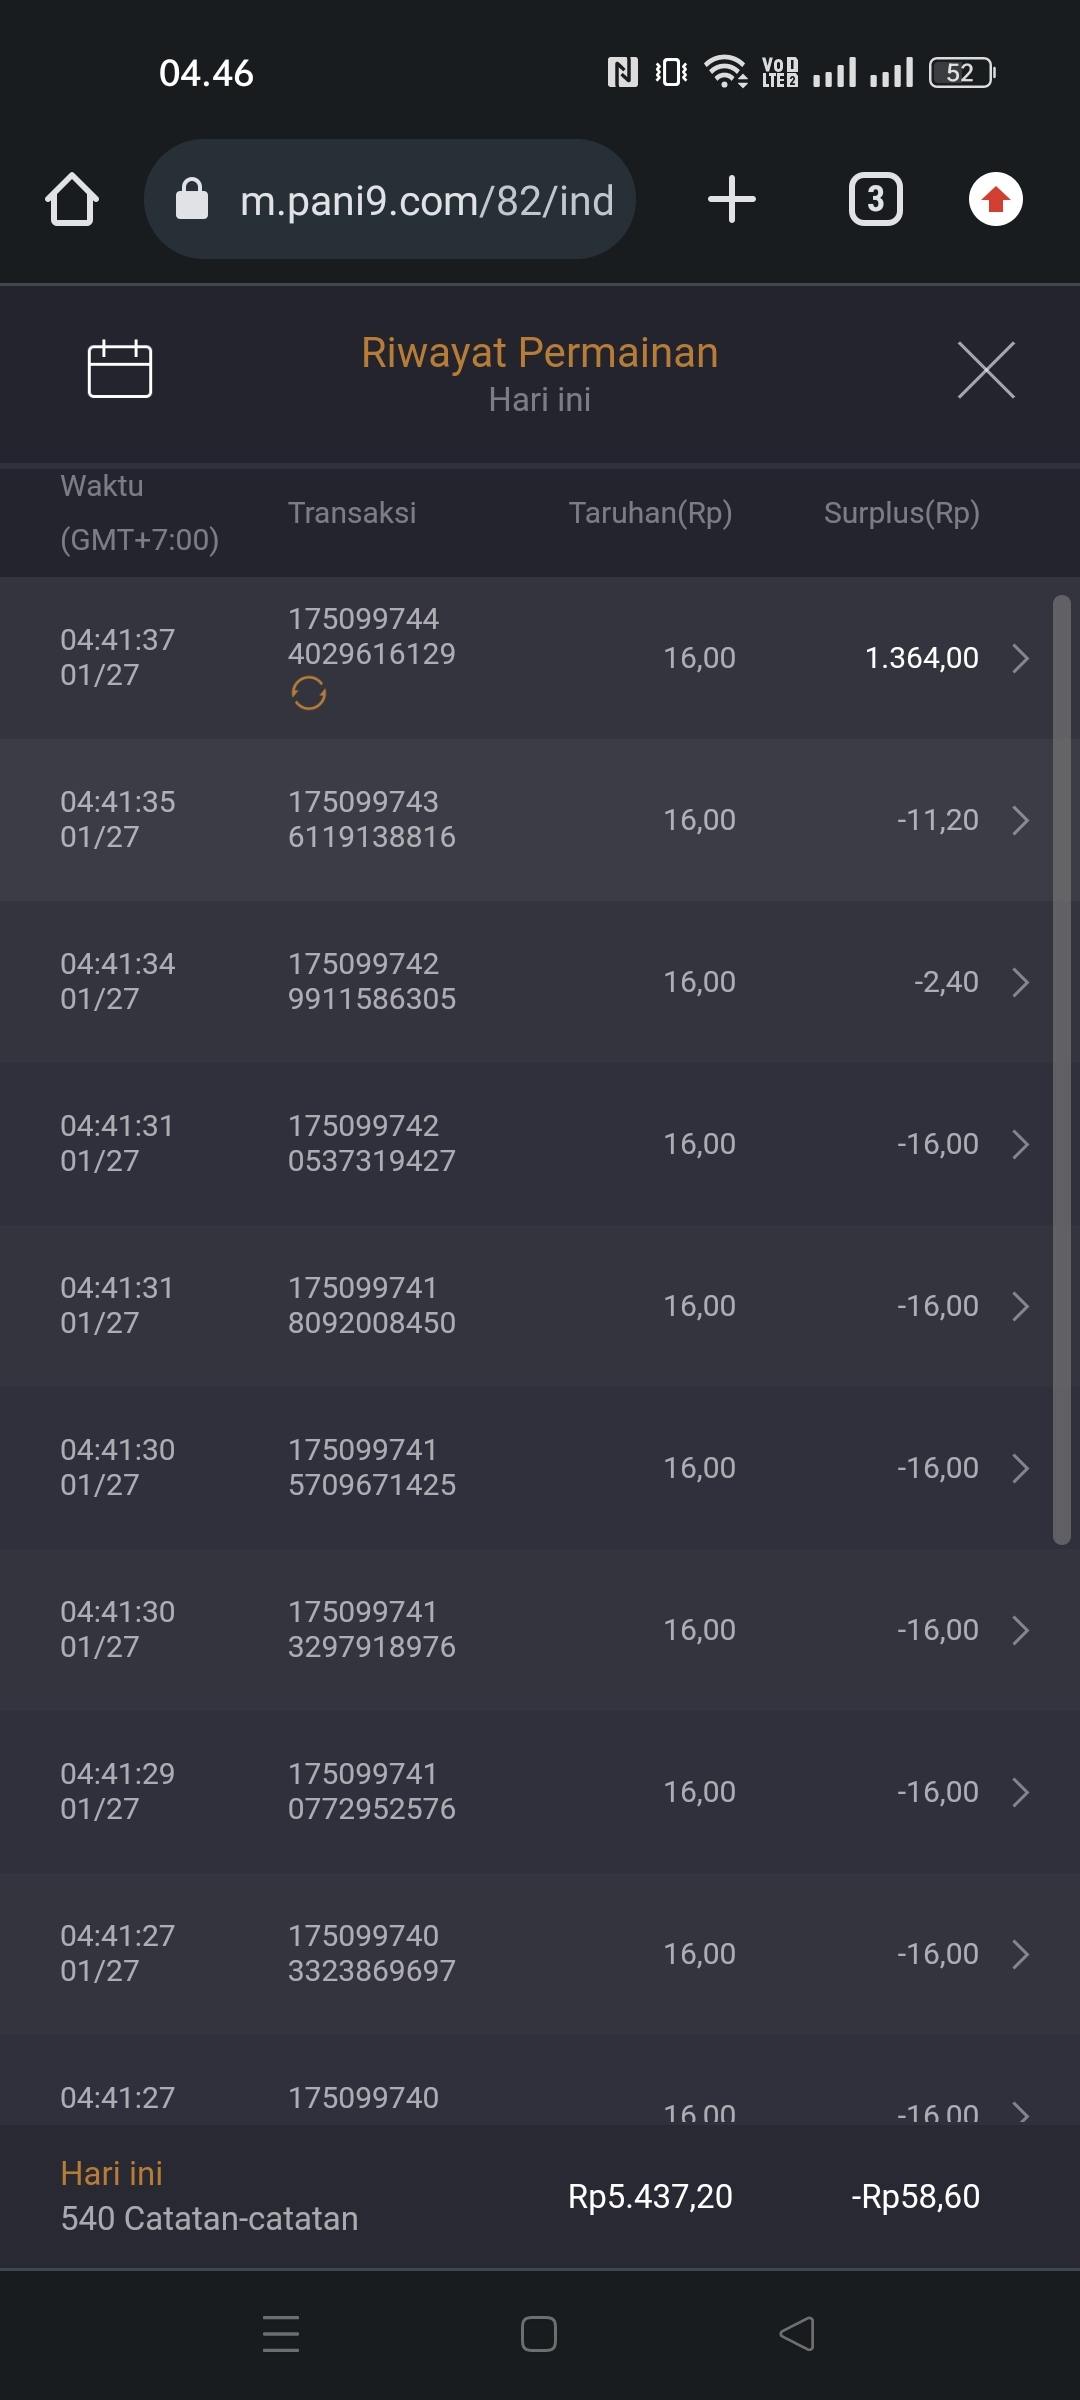Tap the browser home icon
This screenshot has width=1080, height=2400.
pyautogui.click(x=72, y=199)
